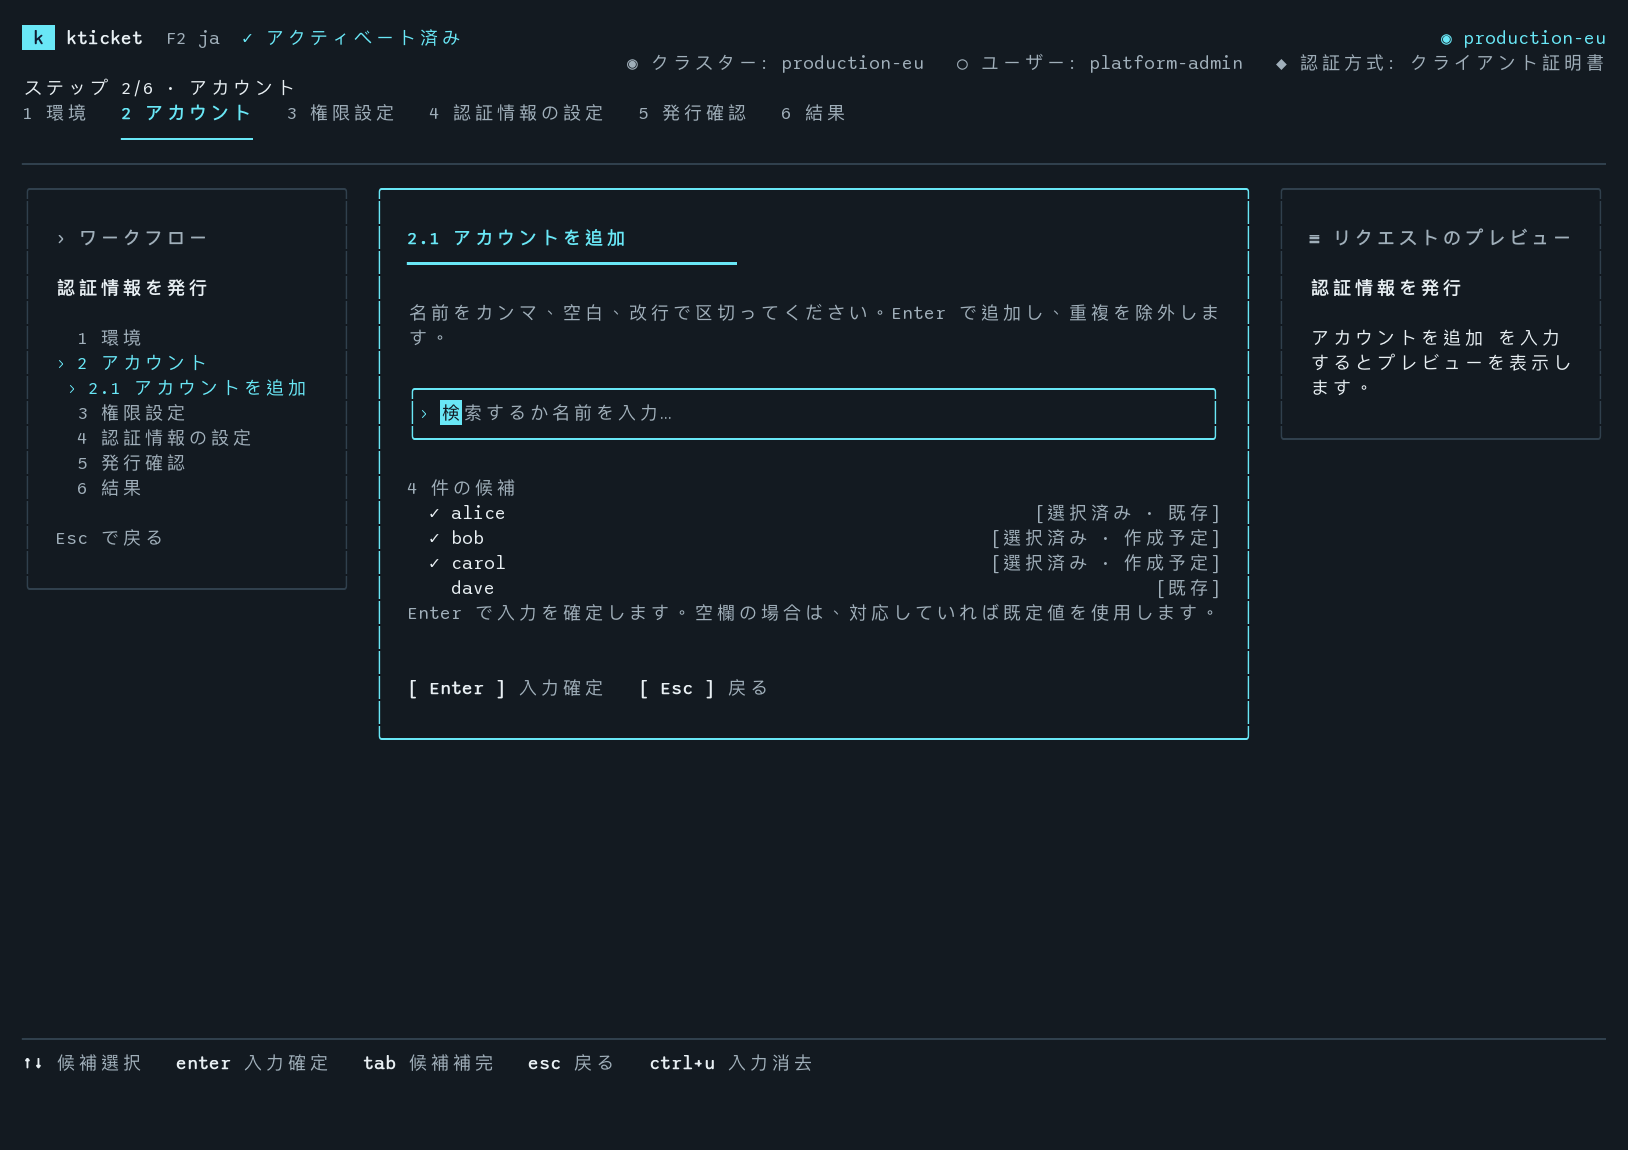Click the [ Esc ] 戻る button in the main panel
1628x1150 pixels.
[x=704, y=688]
